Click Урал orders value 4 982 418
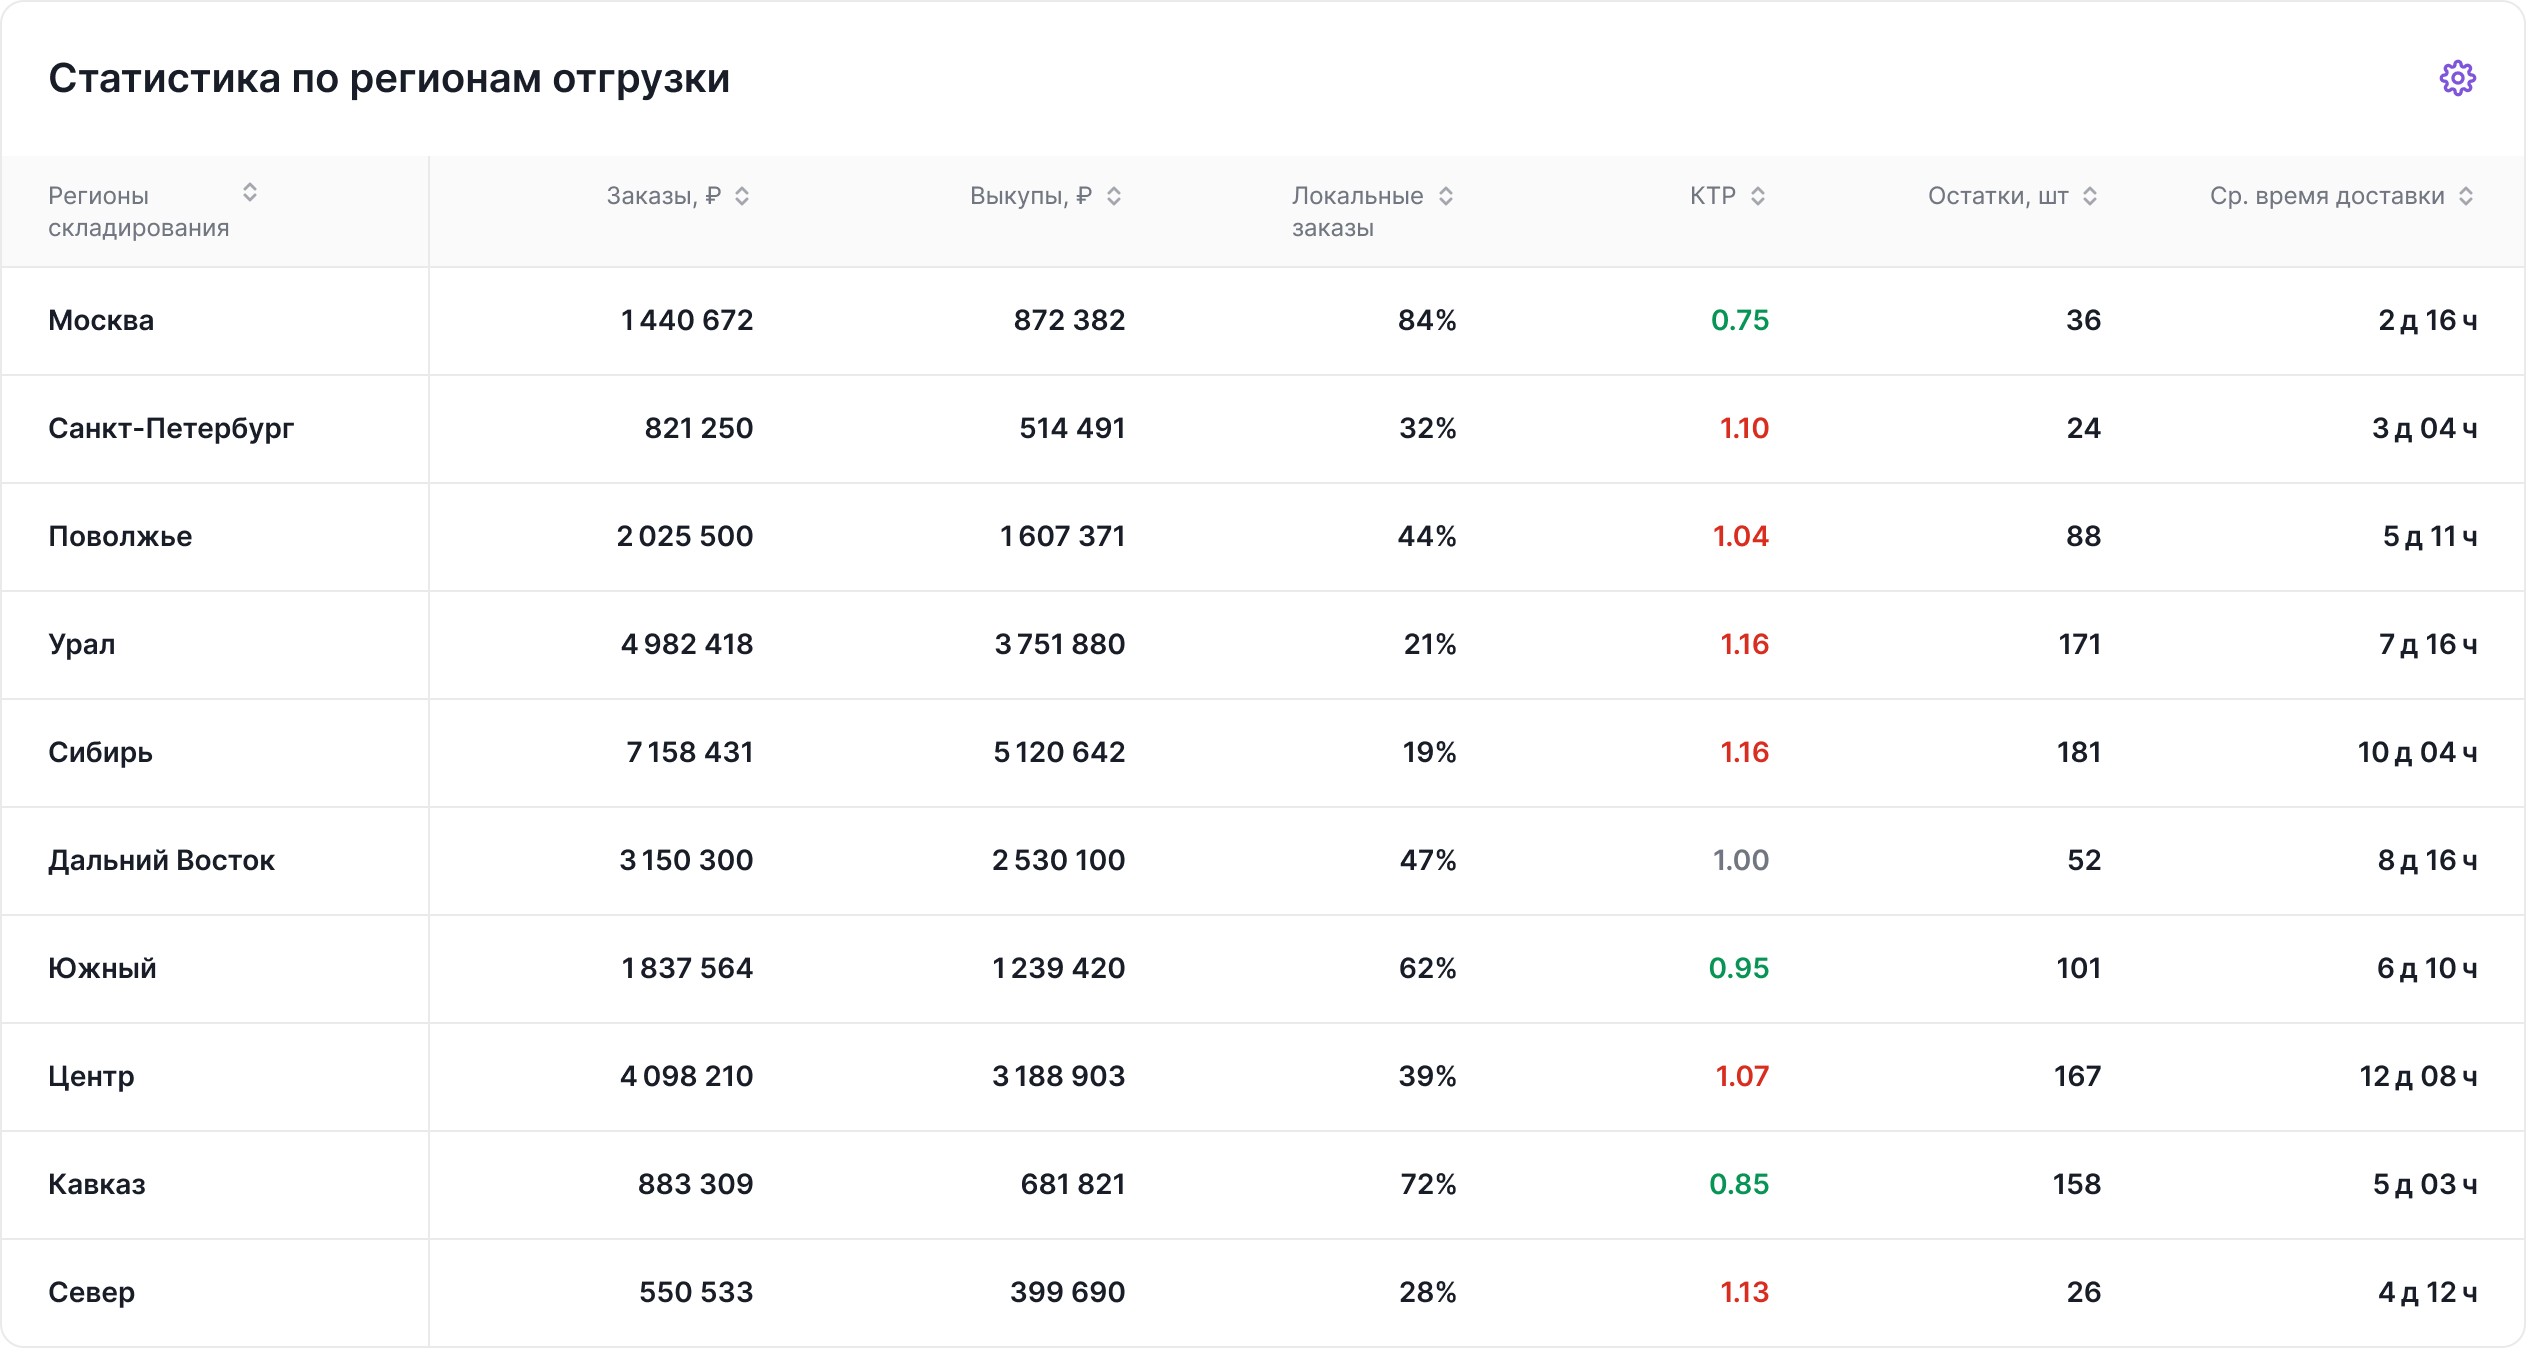Image resolution: width=2526 pixels, height=1348 pixels. point(687,644)
